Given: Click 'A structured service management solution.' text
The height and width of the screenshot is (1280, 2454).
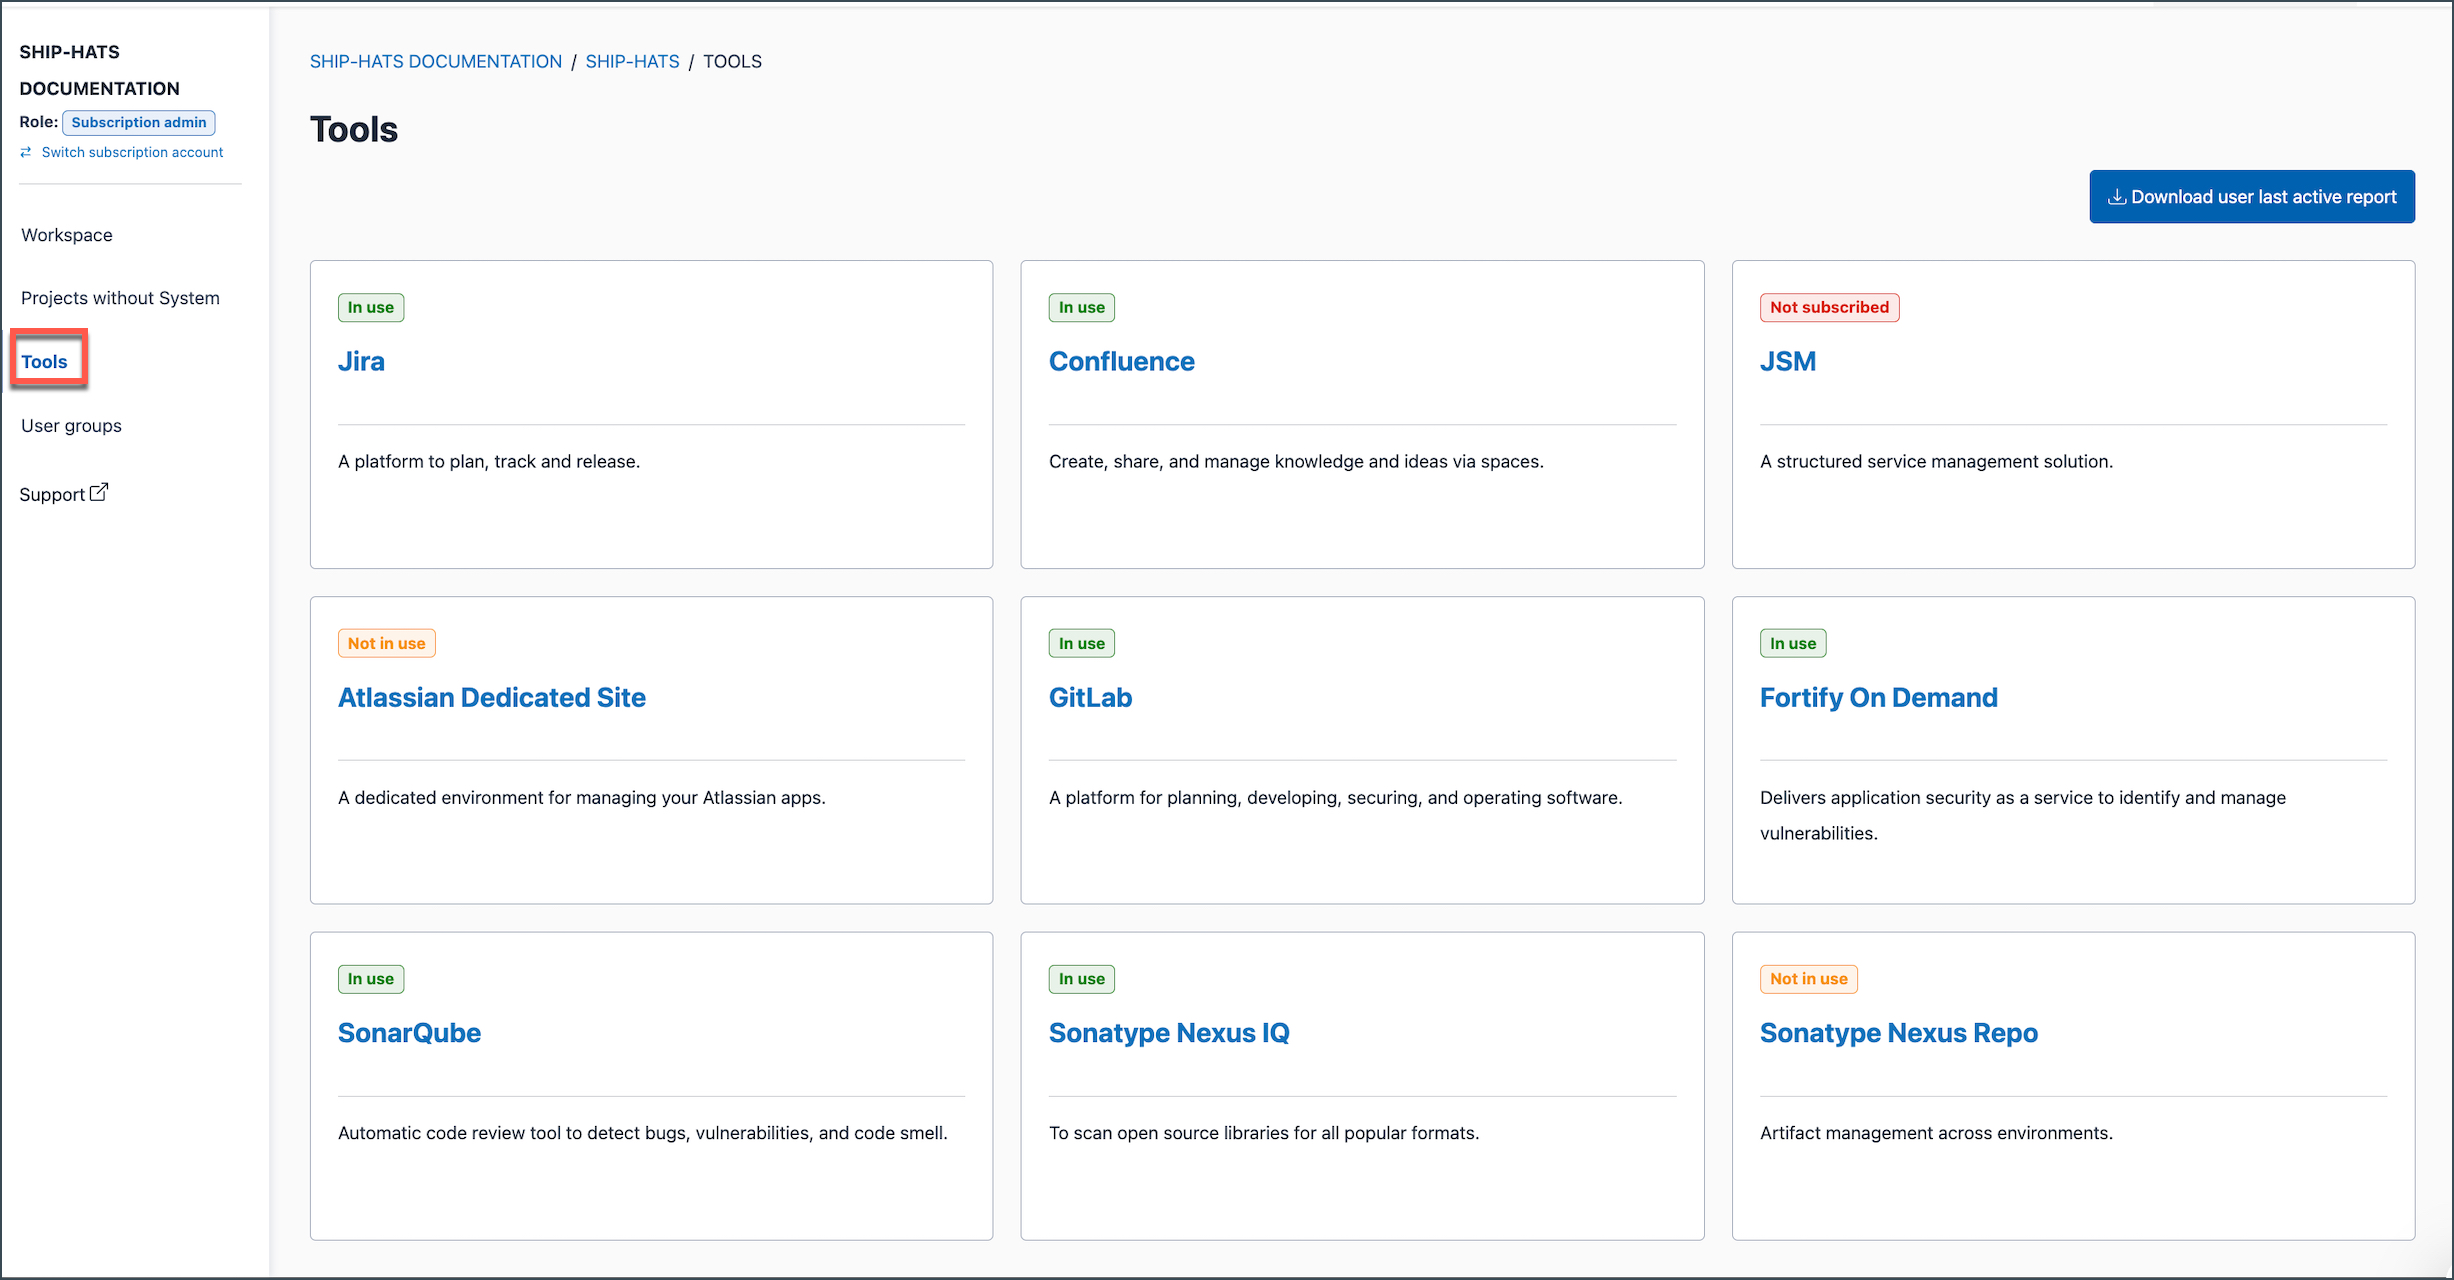Looking at the screenshot, I should coord(1936,461).
